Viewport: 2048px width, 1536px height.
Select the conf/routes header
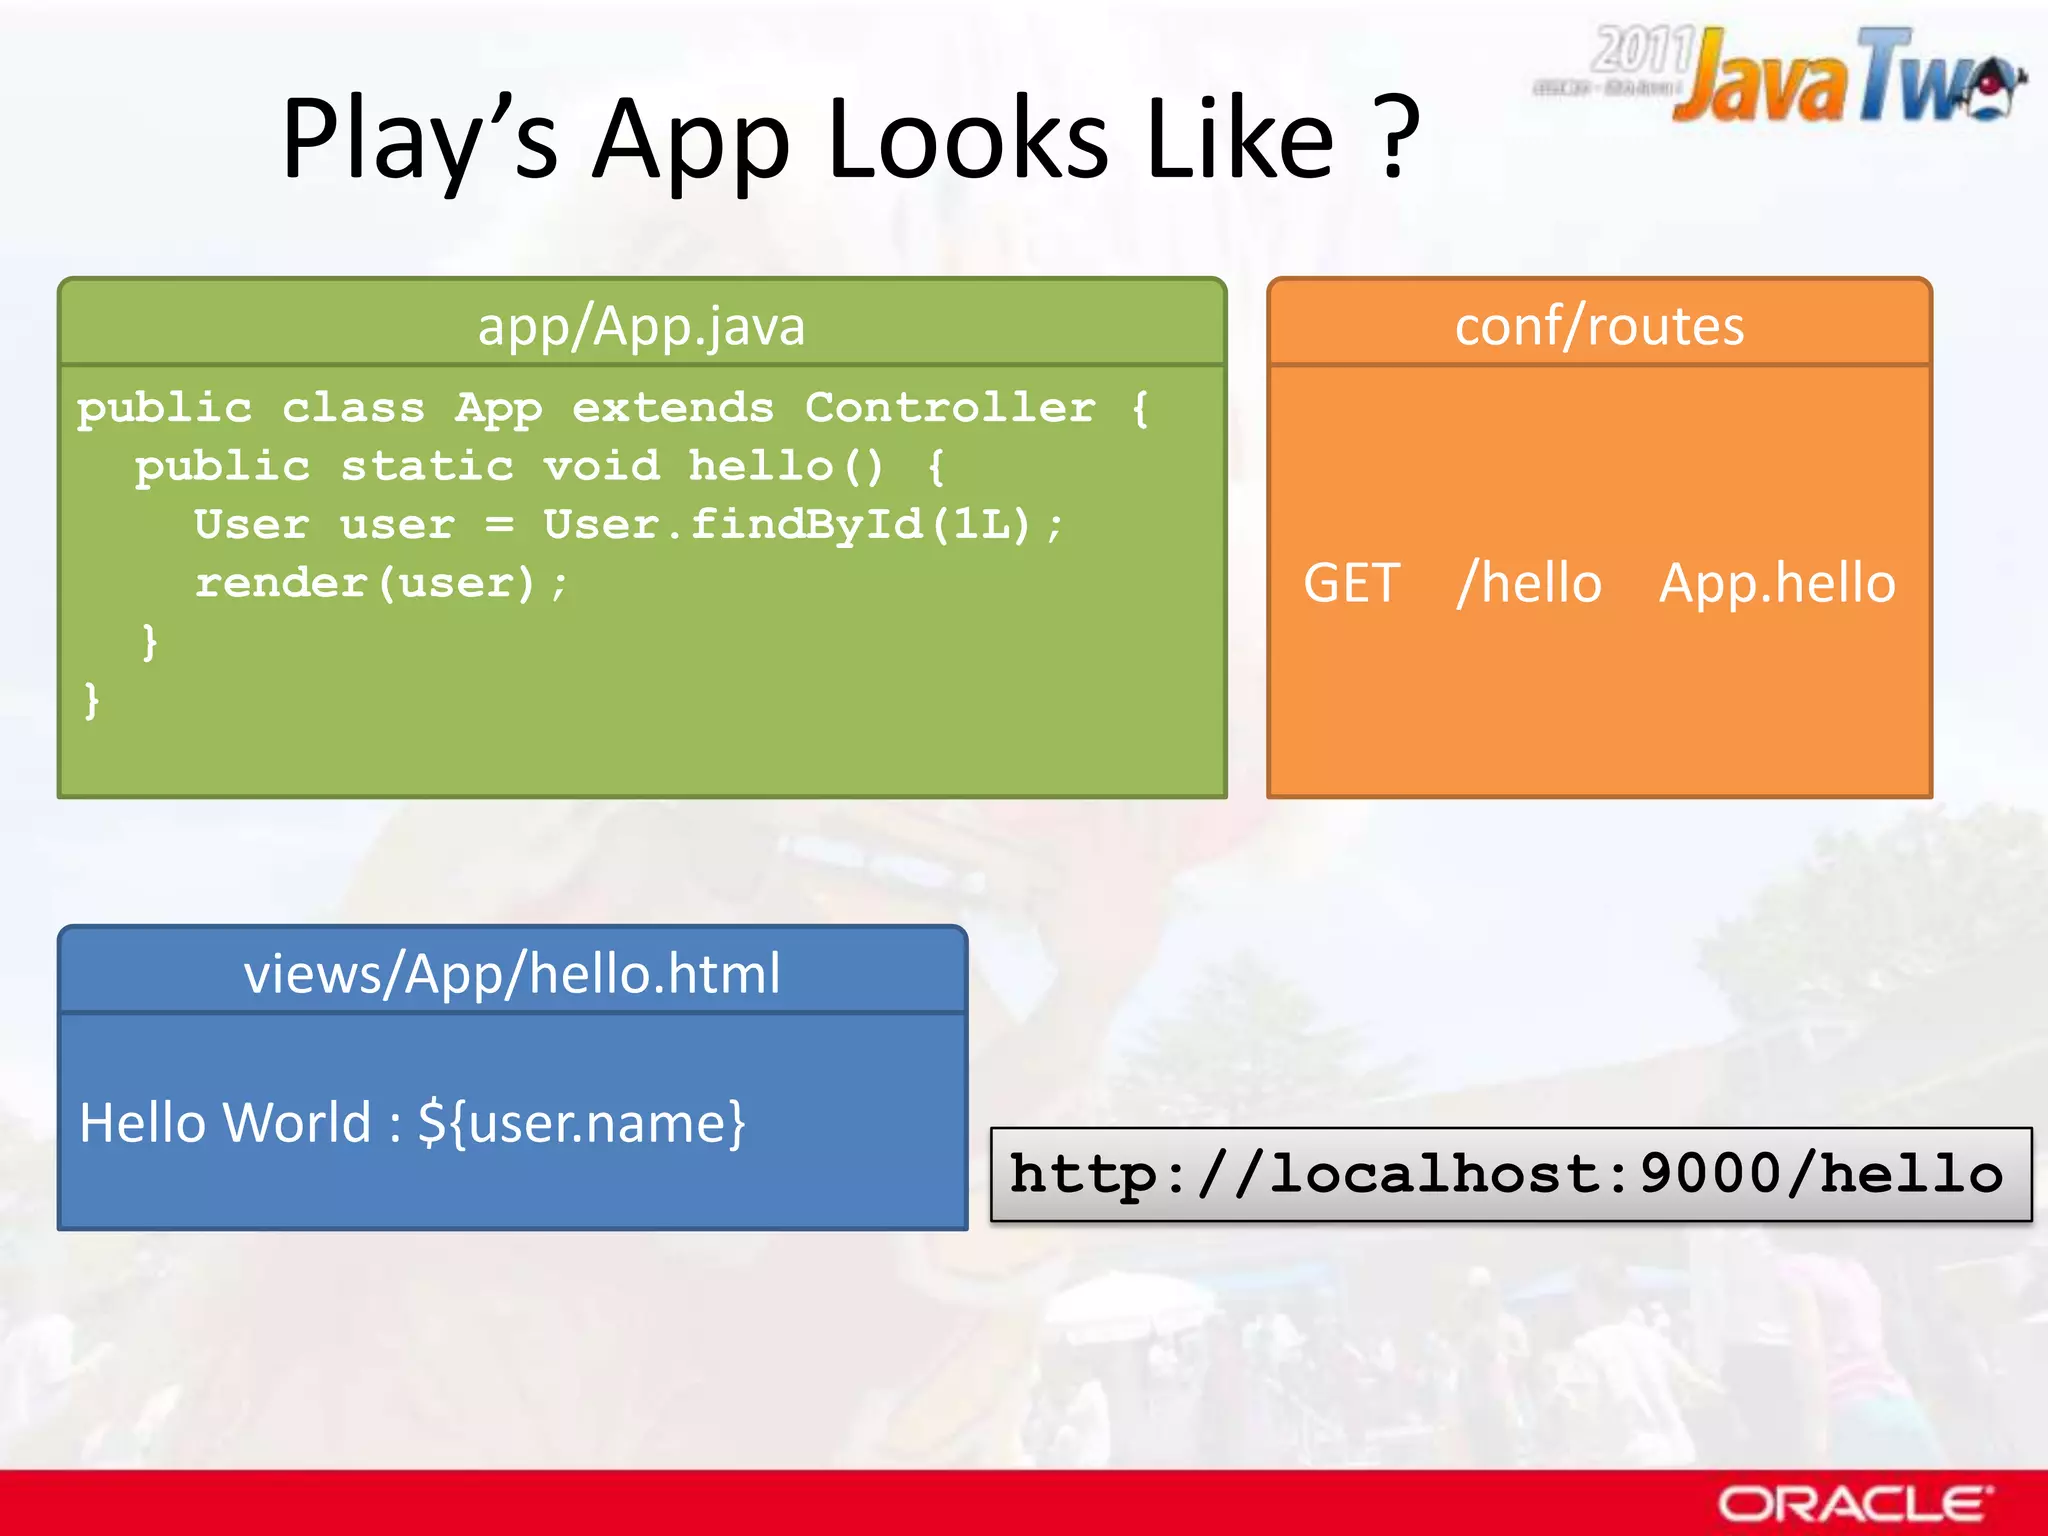(1599, 326)
